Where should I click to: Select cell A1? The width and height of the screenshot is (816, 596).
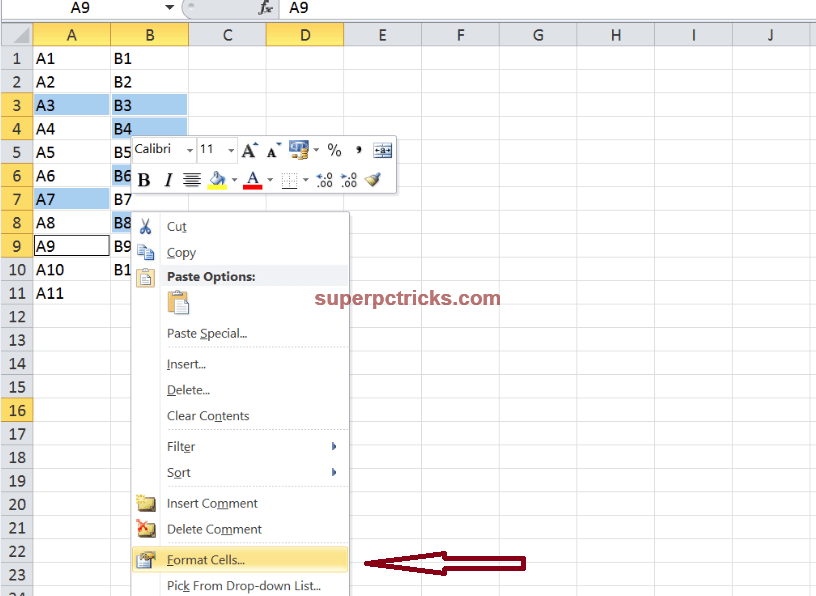[72, 58]
